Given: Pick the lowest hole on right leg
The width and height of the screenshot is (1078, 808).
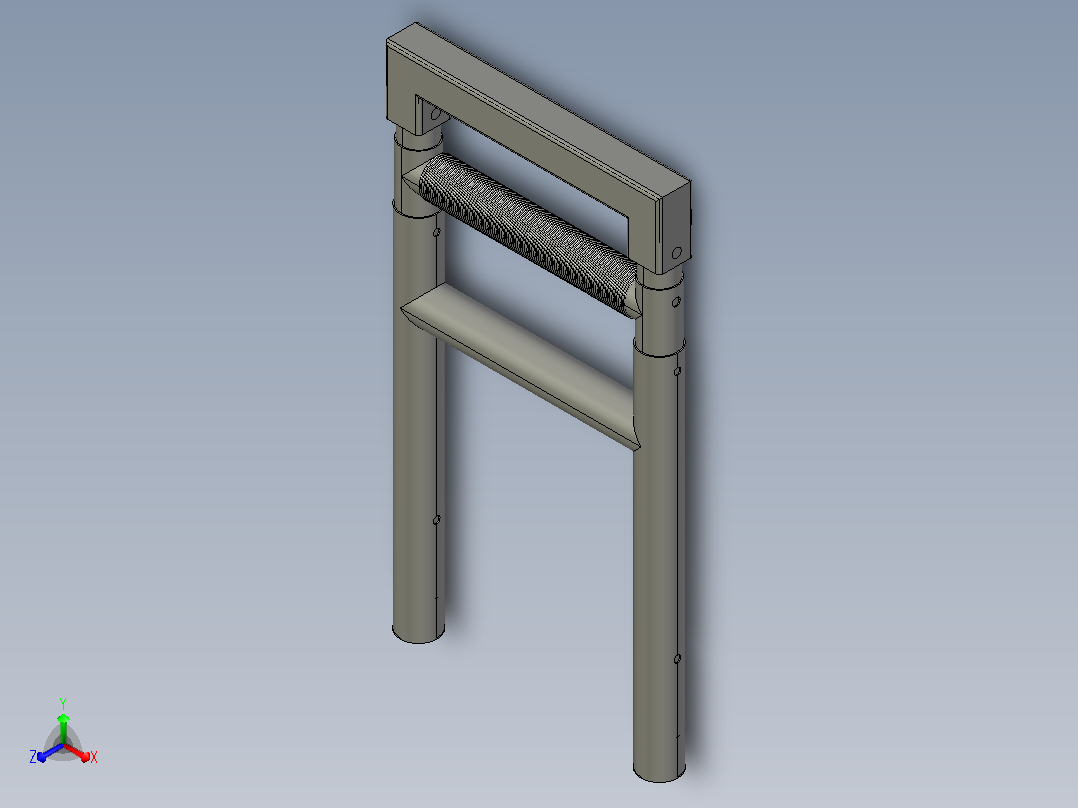Looking at the screenshot, I should (x=677, y=659).
